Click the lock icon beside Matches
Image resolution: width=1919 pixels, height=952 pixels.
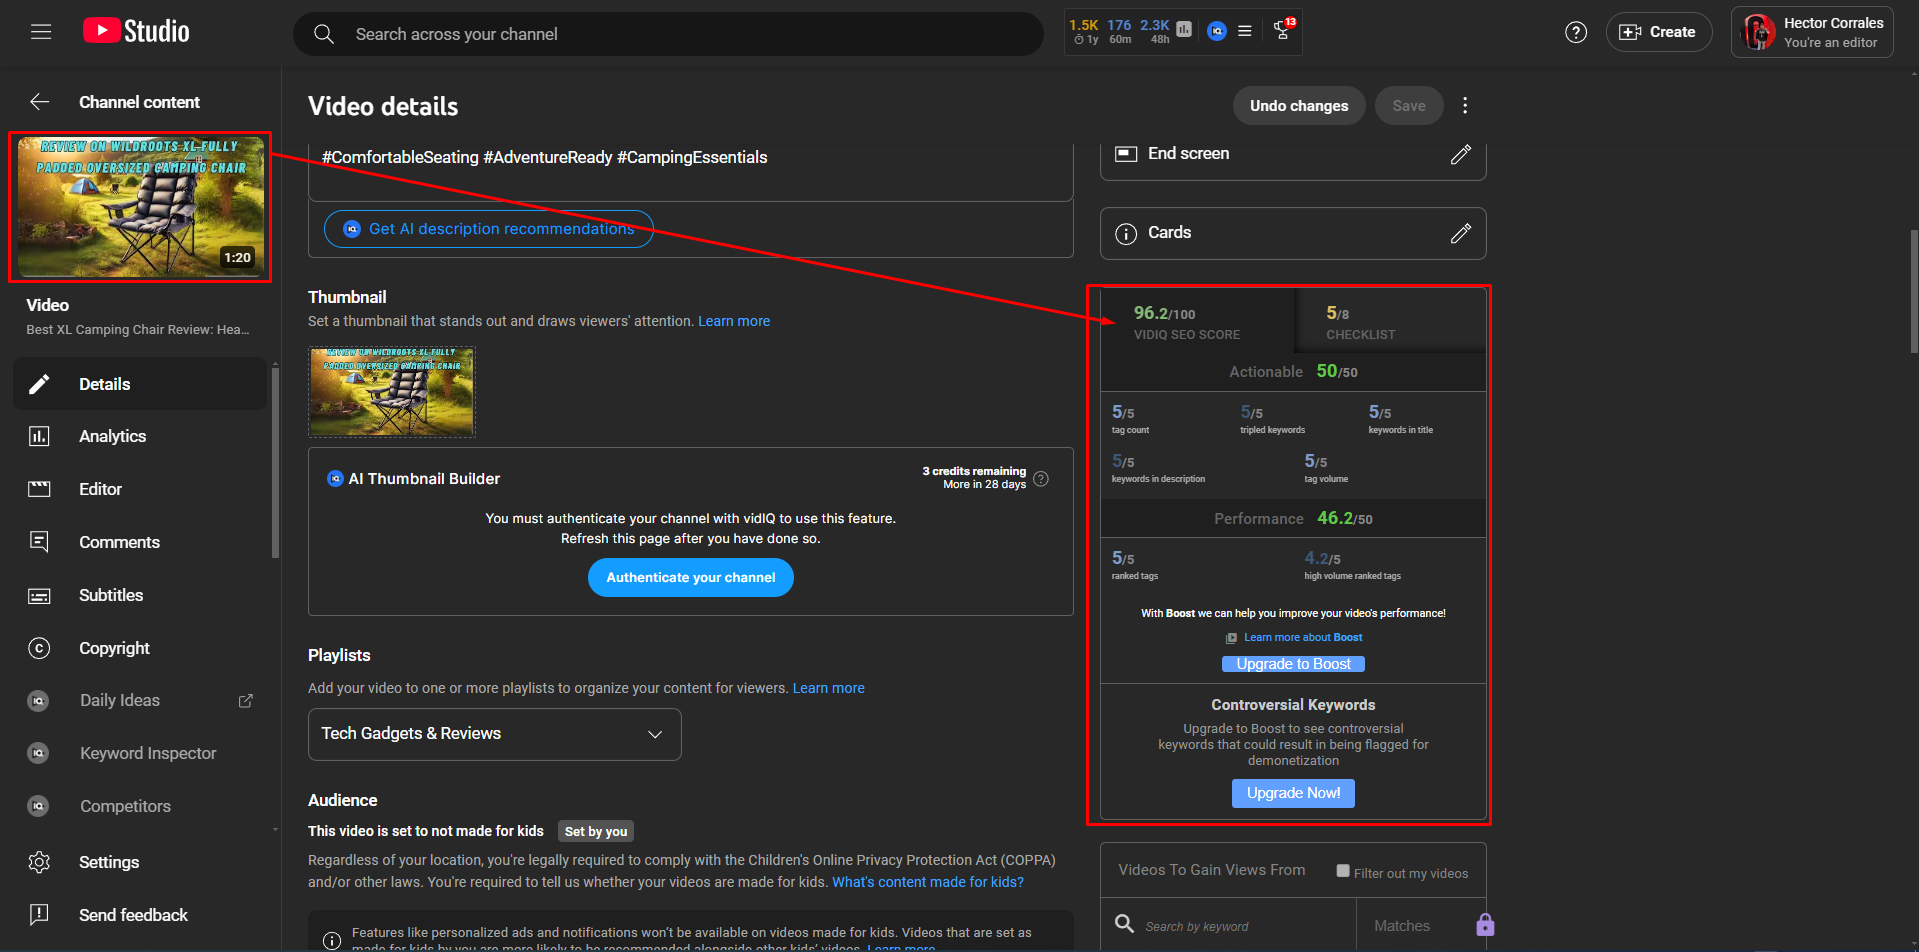(1485, 925)
